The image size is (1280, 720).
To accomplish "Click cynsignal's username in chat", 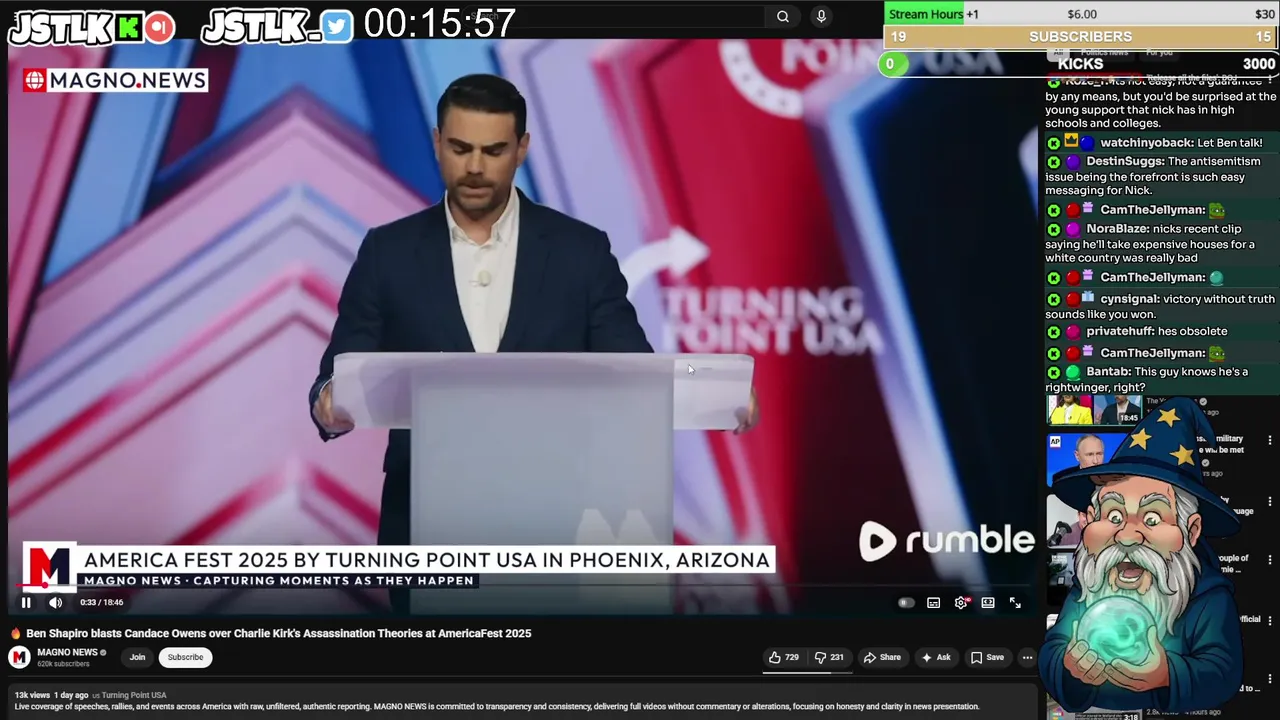I will [x=1130, y=299].
